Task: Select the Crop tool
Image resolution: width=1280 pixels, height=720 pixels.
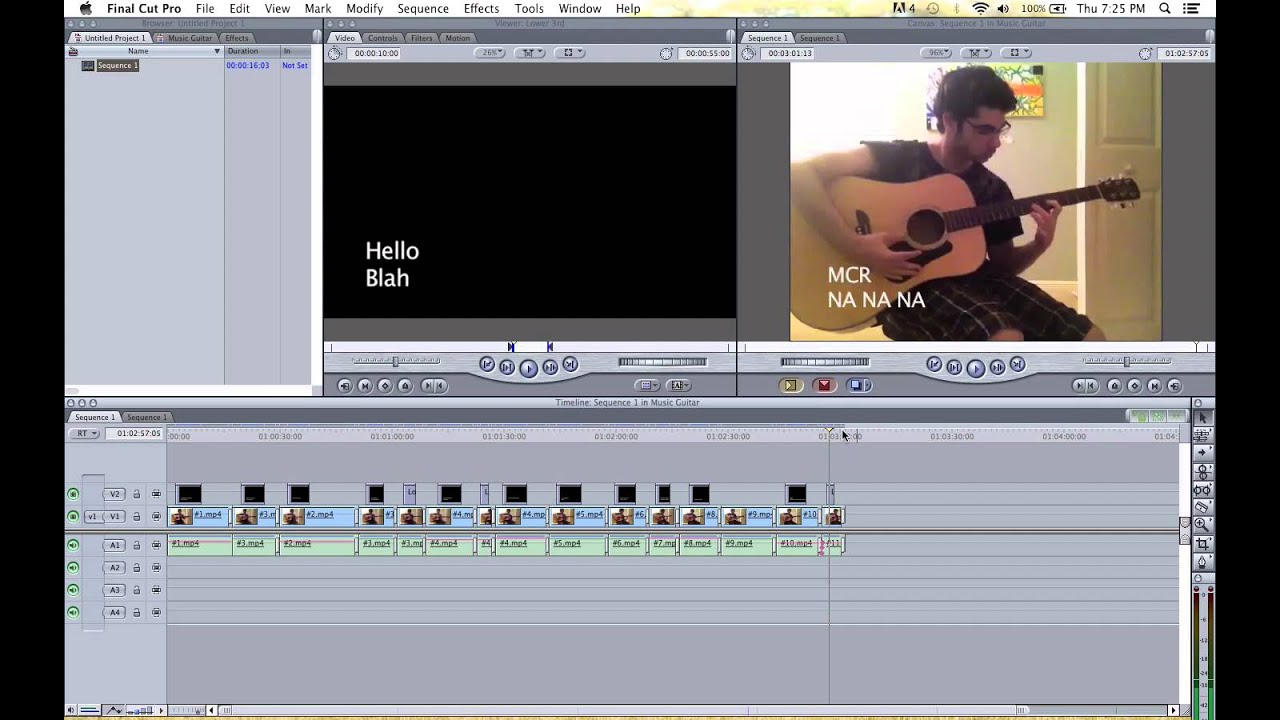Action: [x=1203, y=543]
